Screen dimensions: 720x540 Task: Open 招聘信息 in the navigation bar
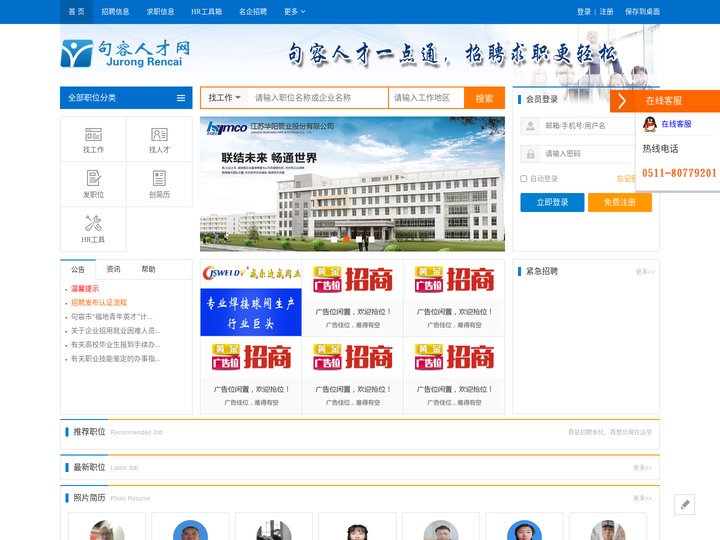(115, 11)
